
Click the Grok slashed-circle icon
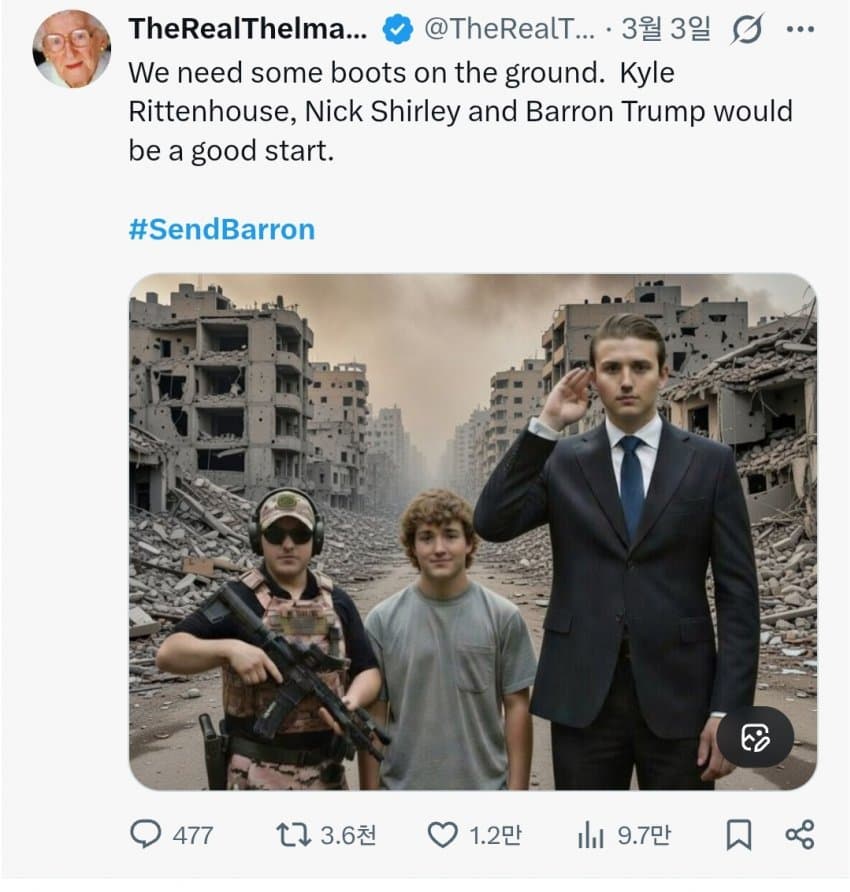coord(746,31)
